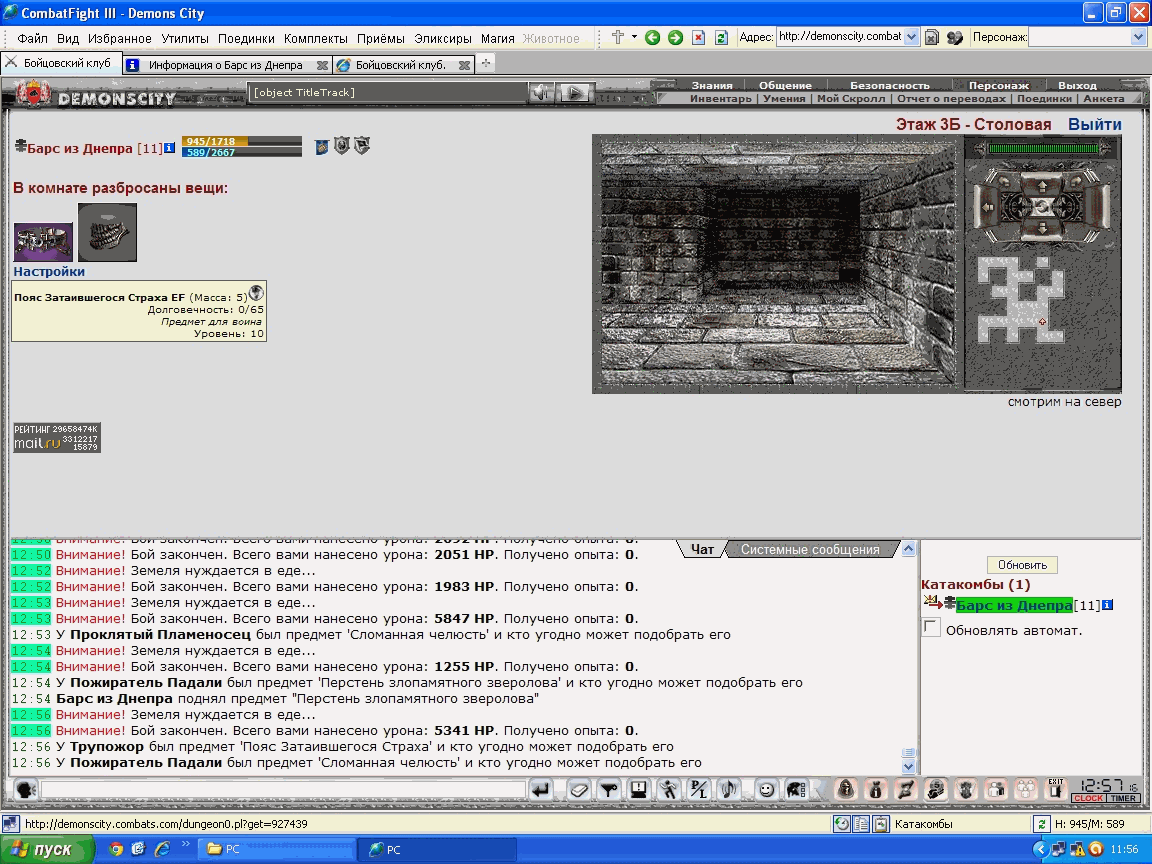Go back with the green left arrow
The height and width of the screenshot is (864, 1152).
652,37
